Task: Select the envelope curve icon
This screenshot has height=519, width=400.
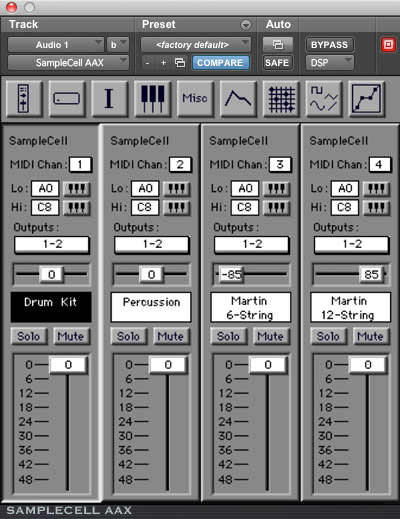Action: pyautogui.click(x=238, y=99)
